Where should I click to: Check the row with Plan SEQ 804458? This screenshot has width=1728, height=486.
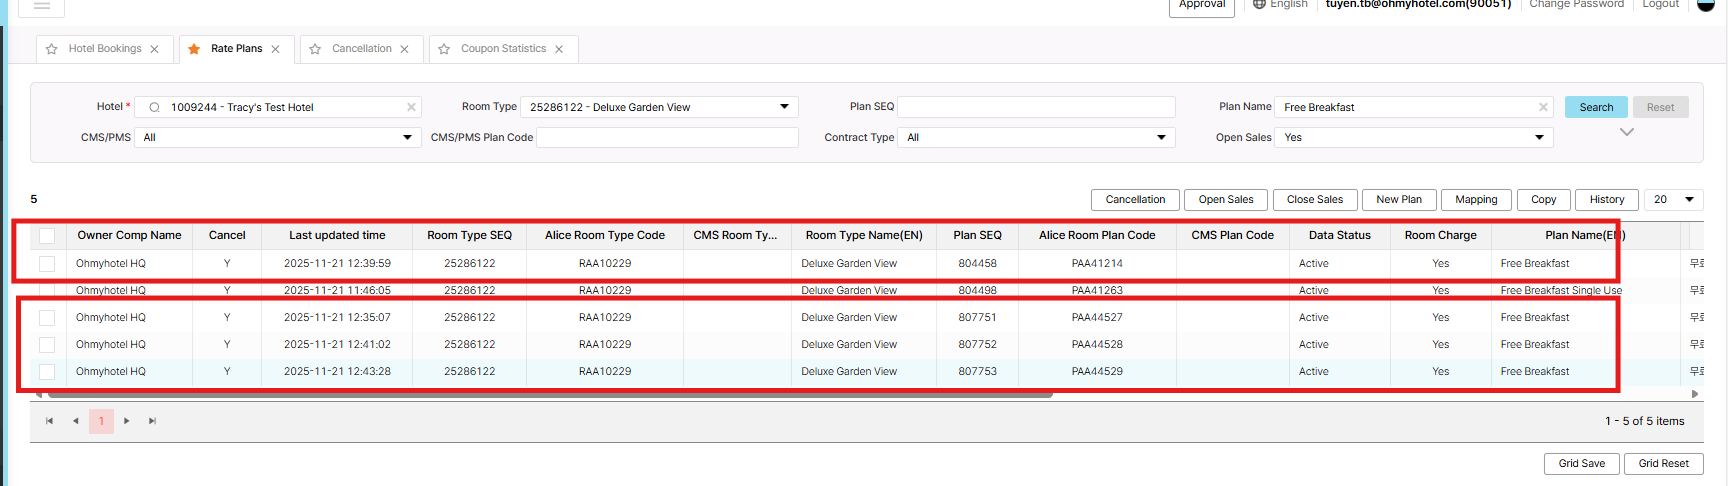(x=47, y=264)
